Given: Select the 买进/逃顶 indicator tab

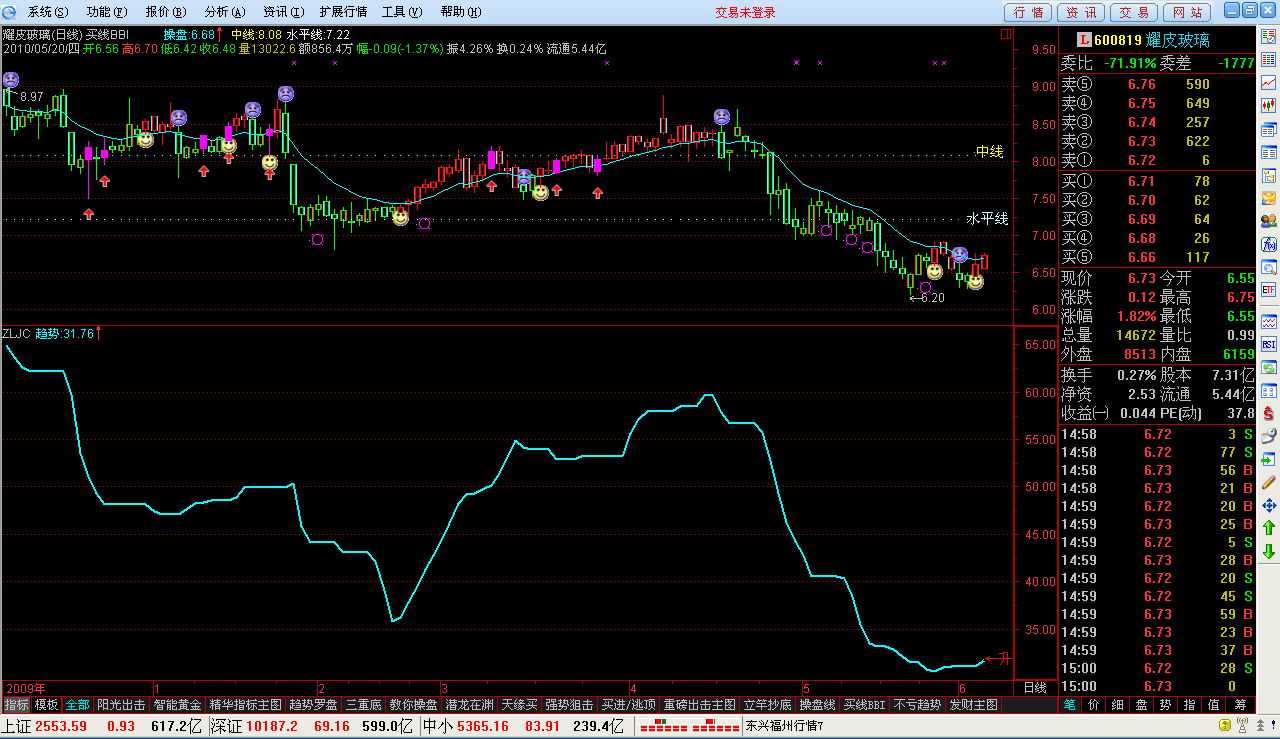Looking at the screenshot, I should coord(629,705).
